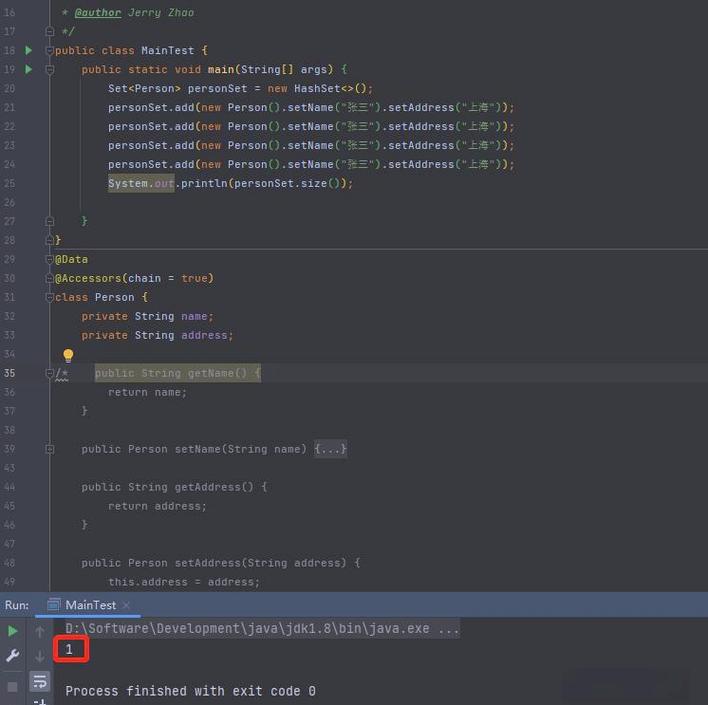Close the MainTest run tab
708x705 pixels.
[126, 605]
